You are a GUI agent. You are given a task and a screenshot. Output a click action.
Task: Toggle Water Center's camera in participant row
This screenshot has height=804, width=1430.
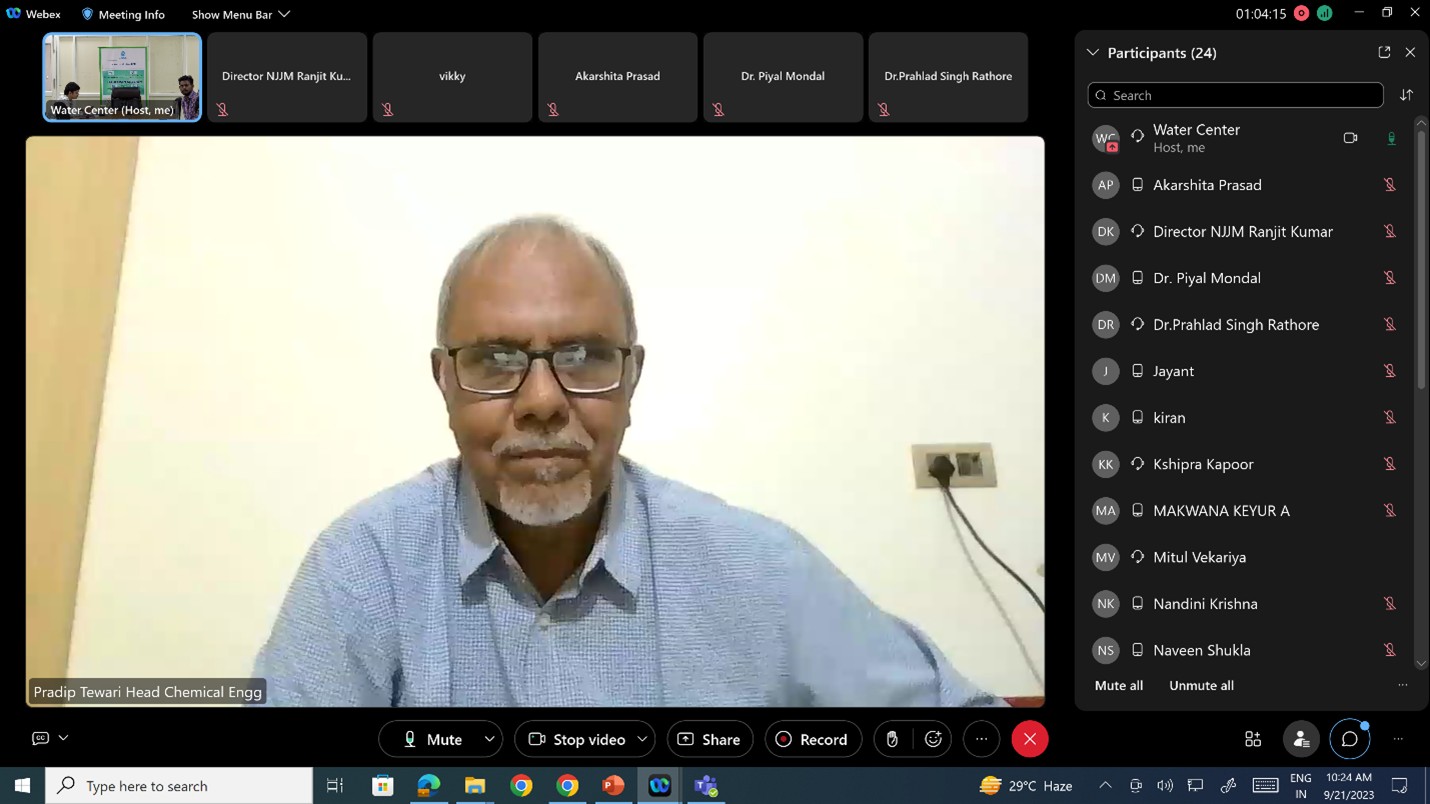[x=1350, y=137]
